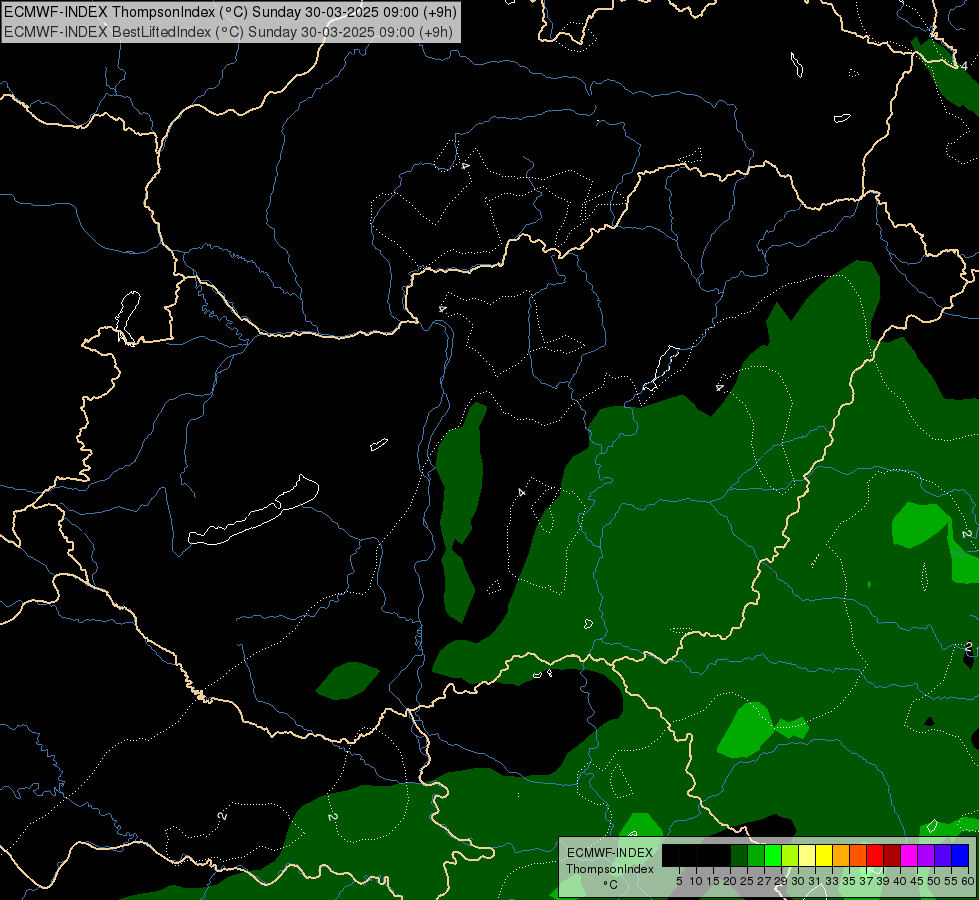Click the legend tick label 33
The width and height of the screenshot is (979, 900).
[832, 881]
